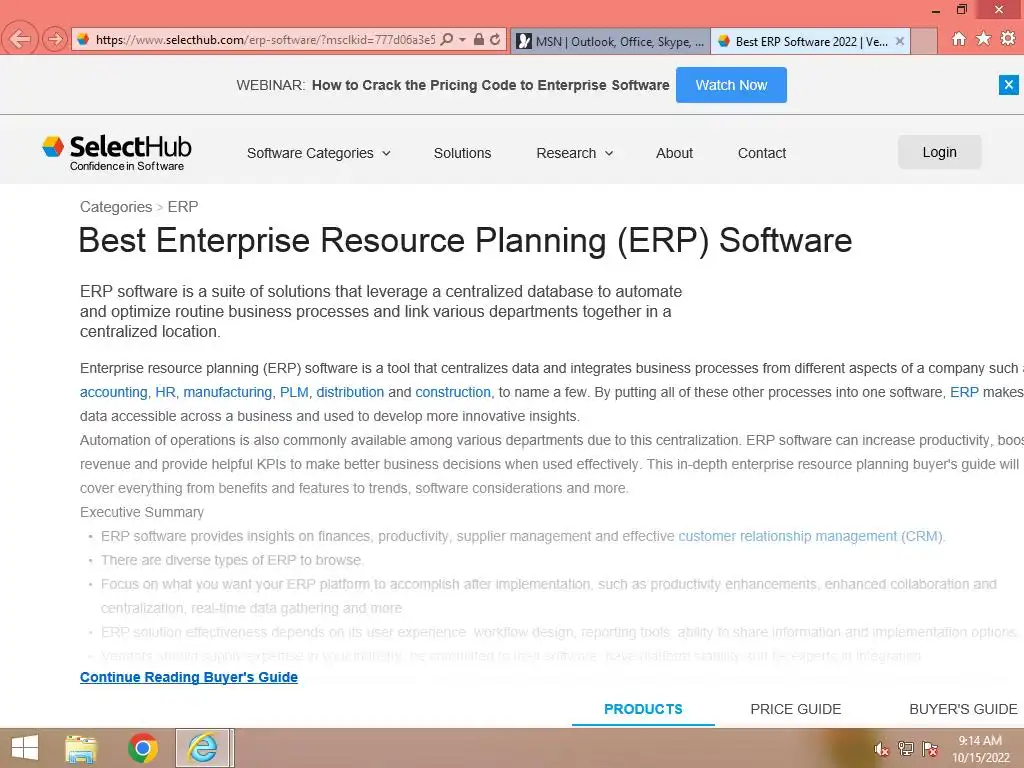Viewport: 1024px width, 768px height.
Task: Select the PRODUCTS tab
Action: tap(643, 709)
